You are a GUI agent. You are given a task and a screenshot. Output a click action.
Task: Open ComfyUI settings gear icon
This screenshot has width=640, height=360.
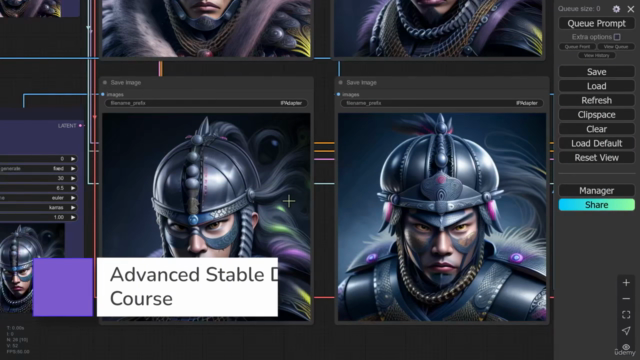616,9
